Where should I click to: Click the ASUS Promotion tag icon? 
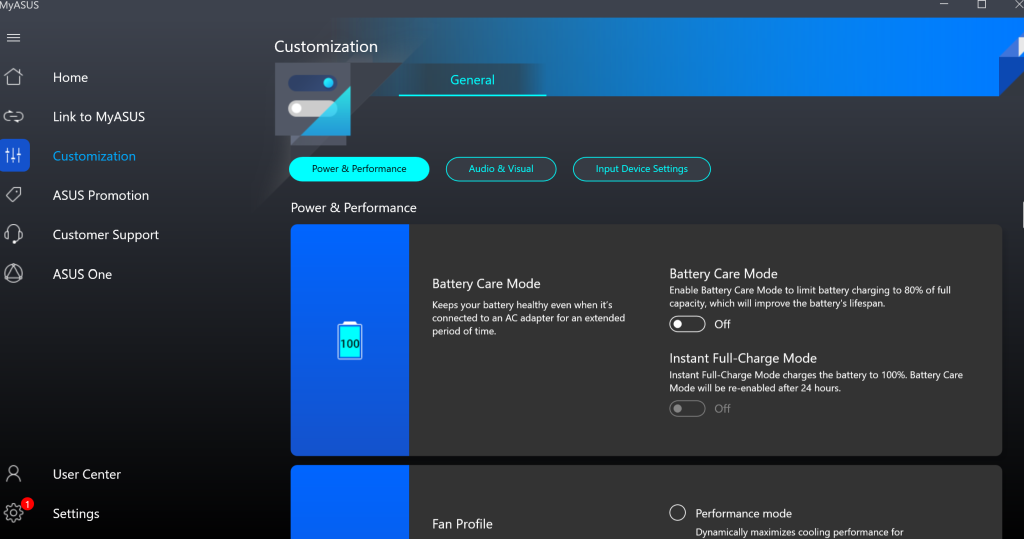point(14,195)
